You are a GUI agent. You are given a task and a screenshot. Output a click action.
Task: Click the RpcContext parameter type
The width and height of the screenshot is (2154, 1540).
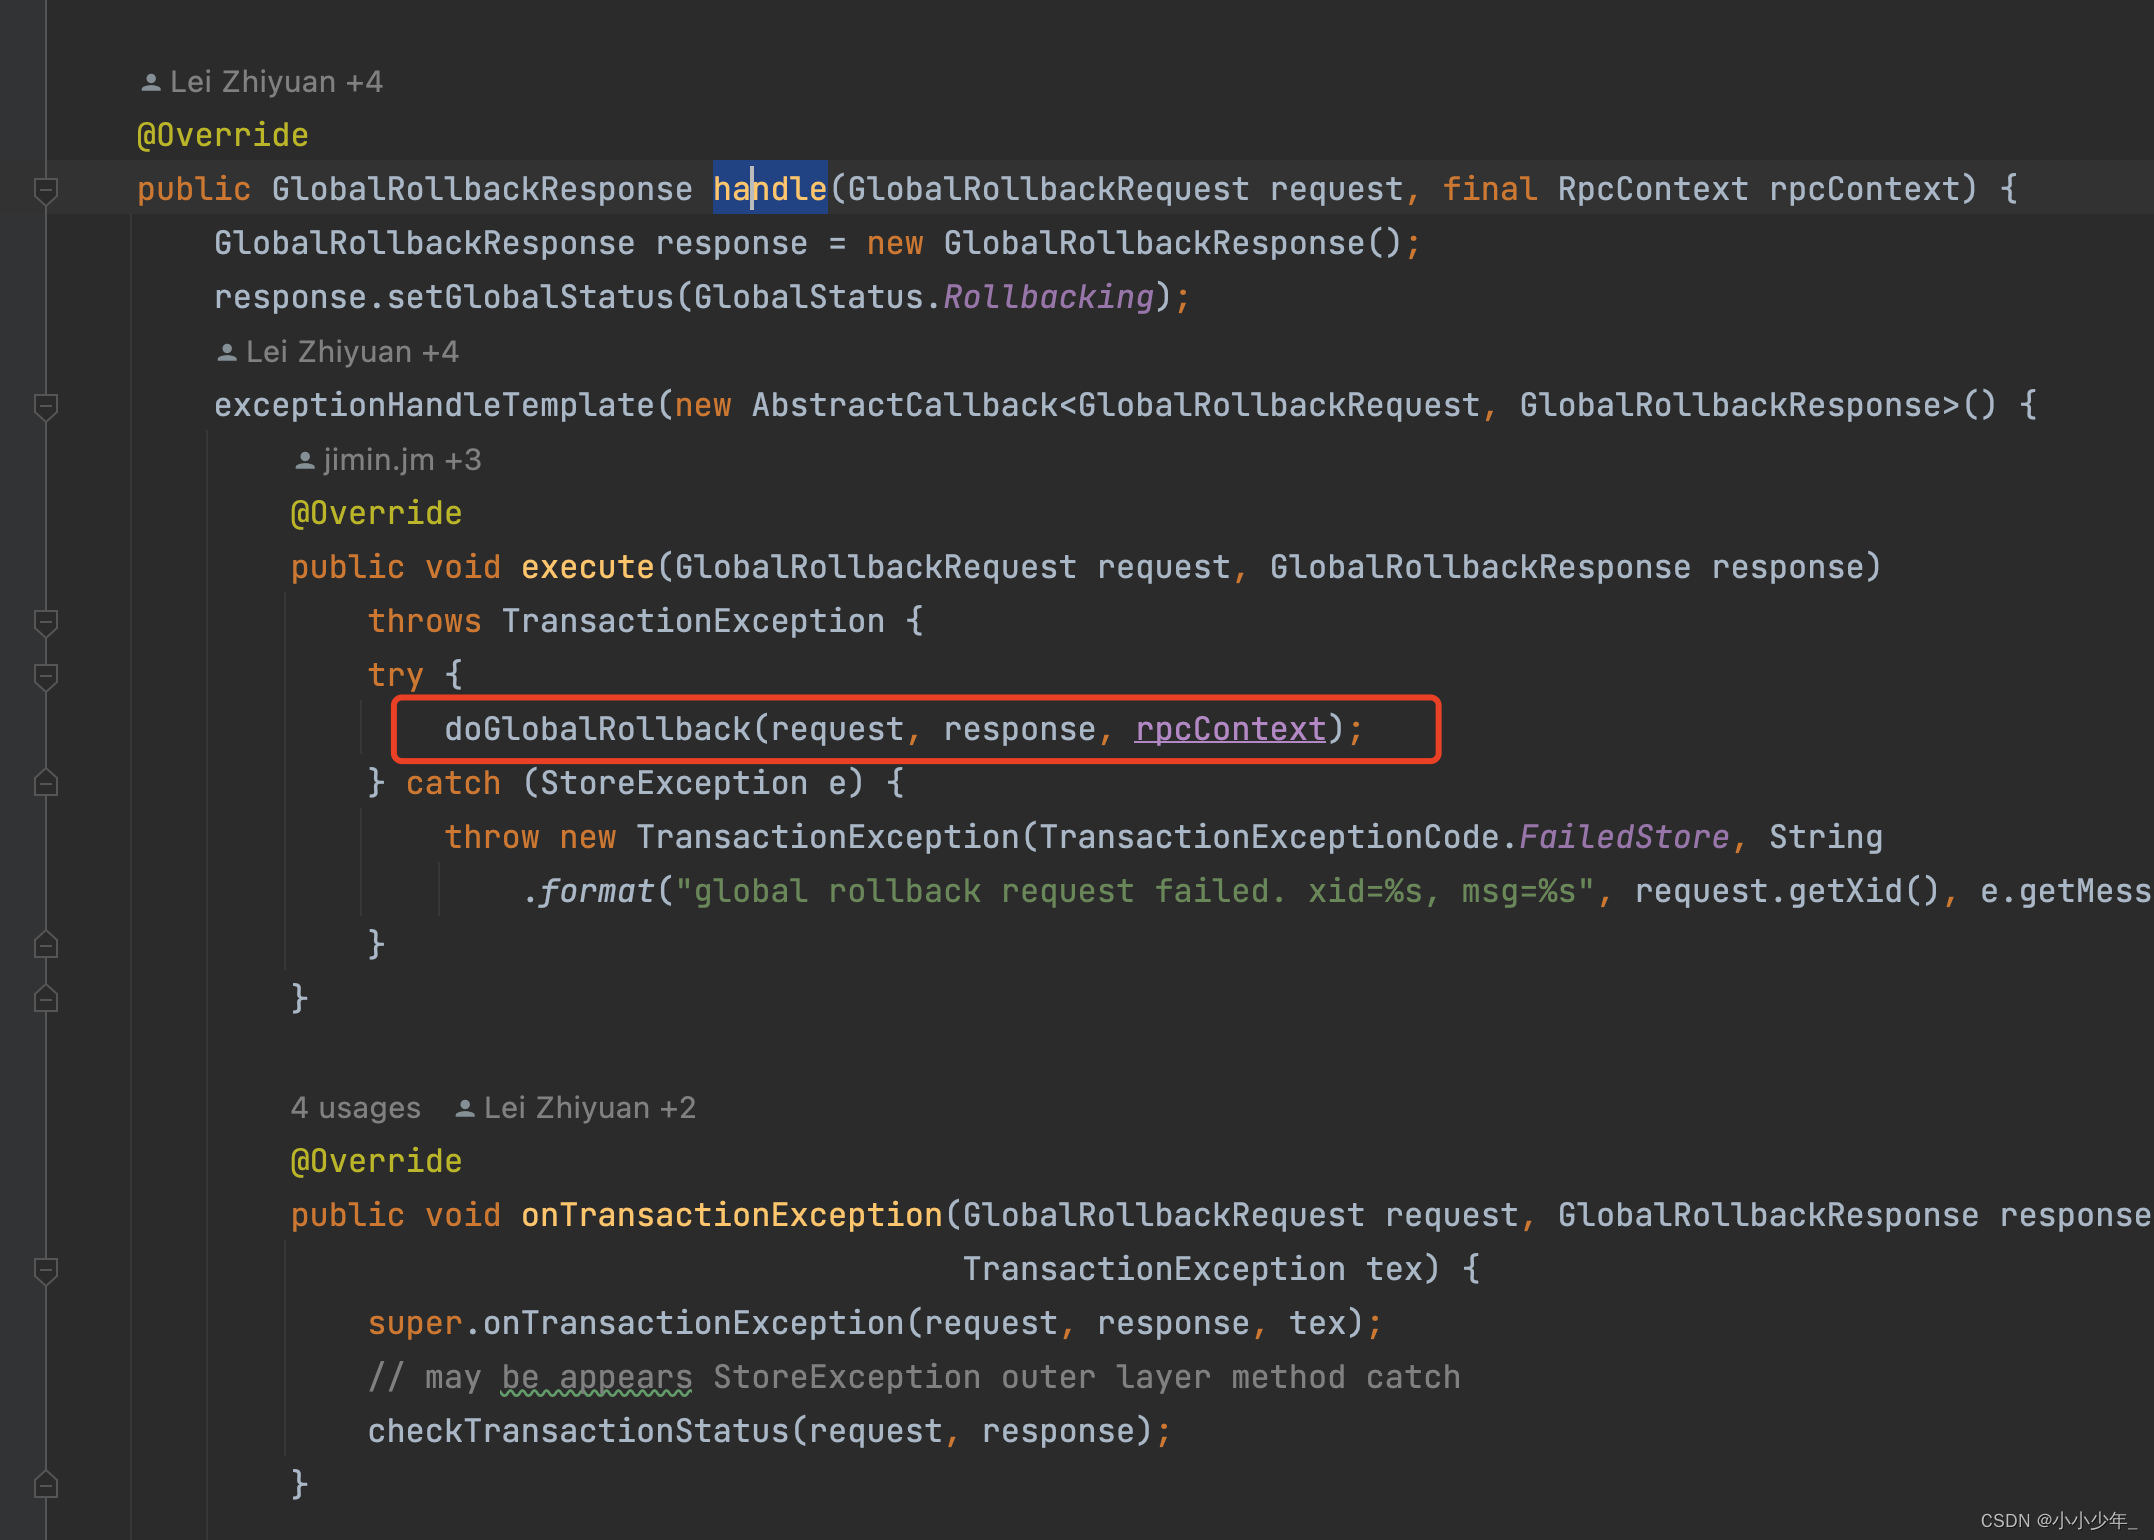1654,189
